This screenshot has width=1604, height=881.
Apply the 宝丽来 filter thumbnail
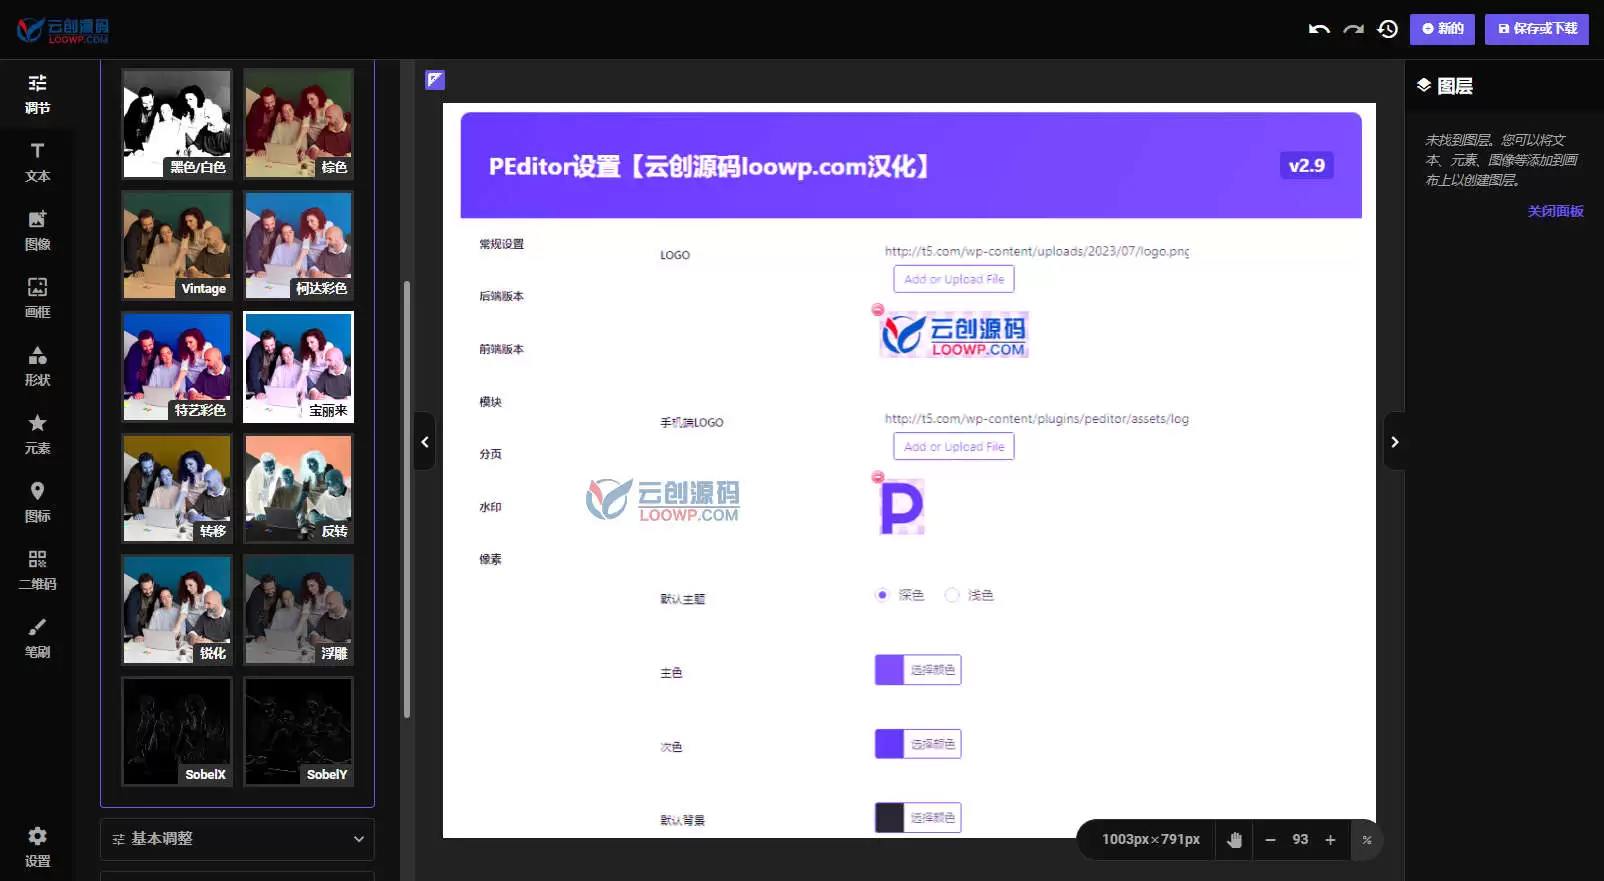(x=299, y=367)
